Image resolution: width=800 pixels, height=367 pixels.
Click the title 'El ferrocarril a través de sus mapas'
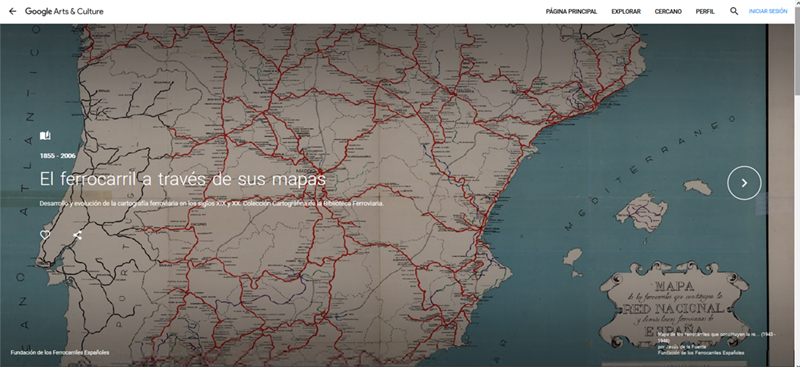click(x=183, y=179)
